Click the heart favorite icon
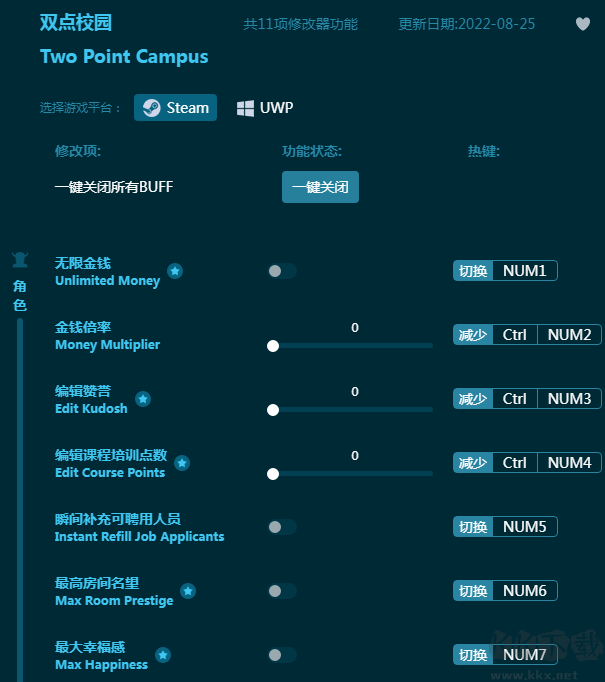The width and height of the screenshot is (605, 682). [583, 25]
